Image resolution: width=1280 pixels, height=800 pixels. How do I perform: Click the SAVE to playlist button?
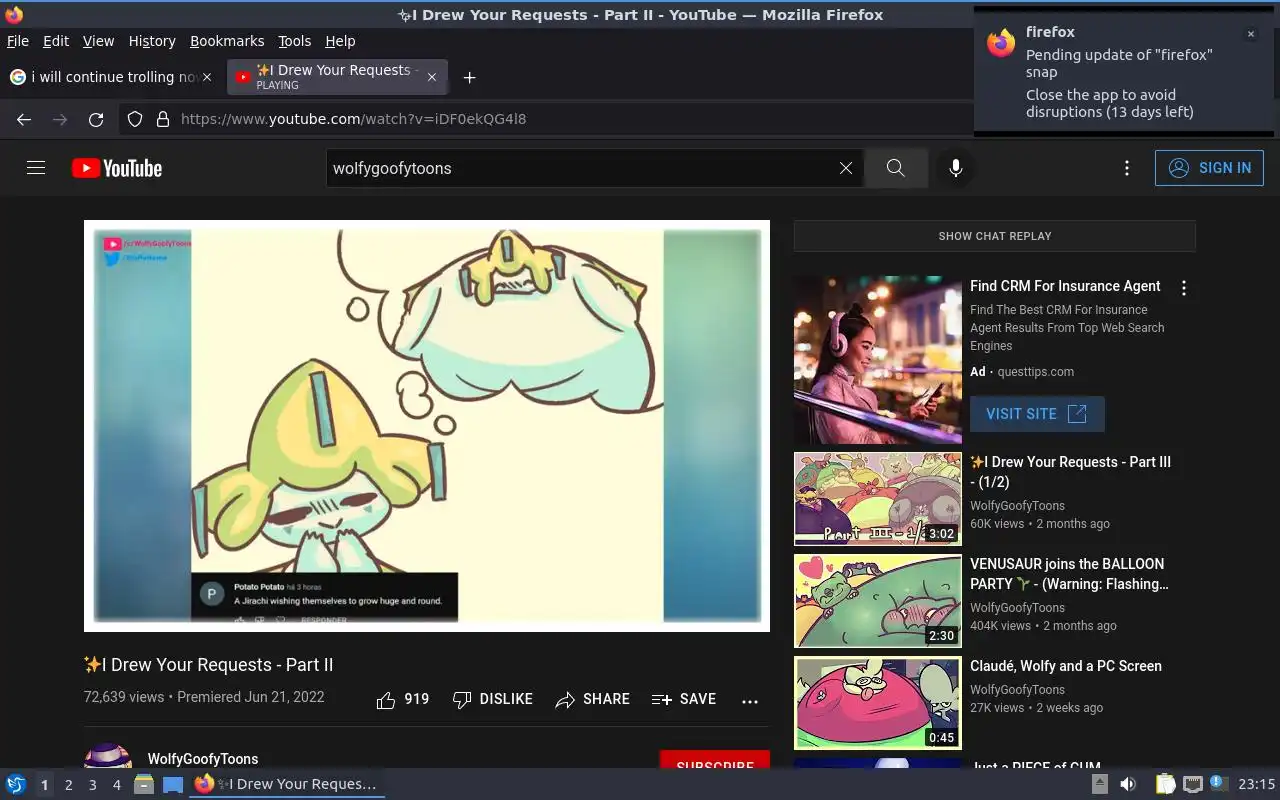[684, 699]
